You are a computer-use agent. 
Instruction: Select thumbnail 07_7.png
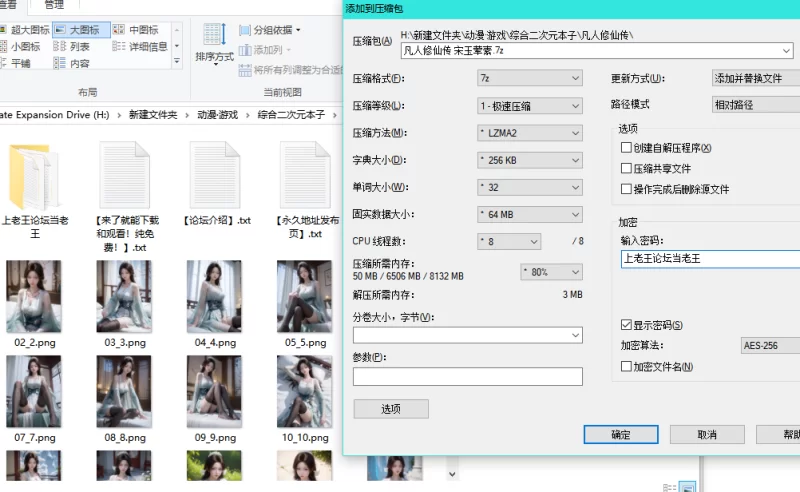tap(34, 399)
